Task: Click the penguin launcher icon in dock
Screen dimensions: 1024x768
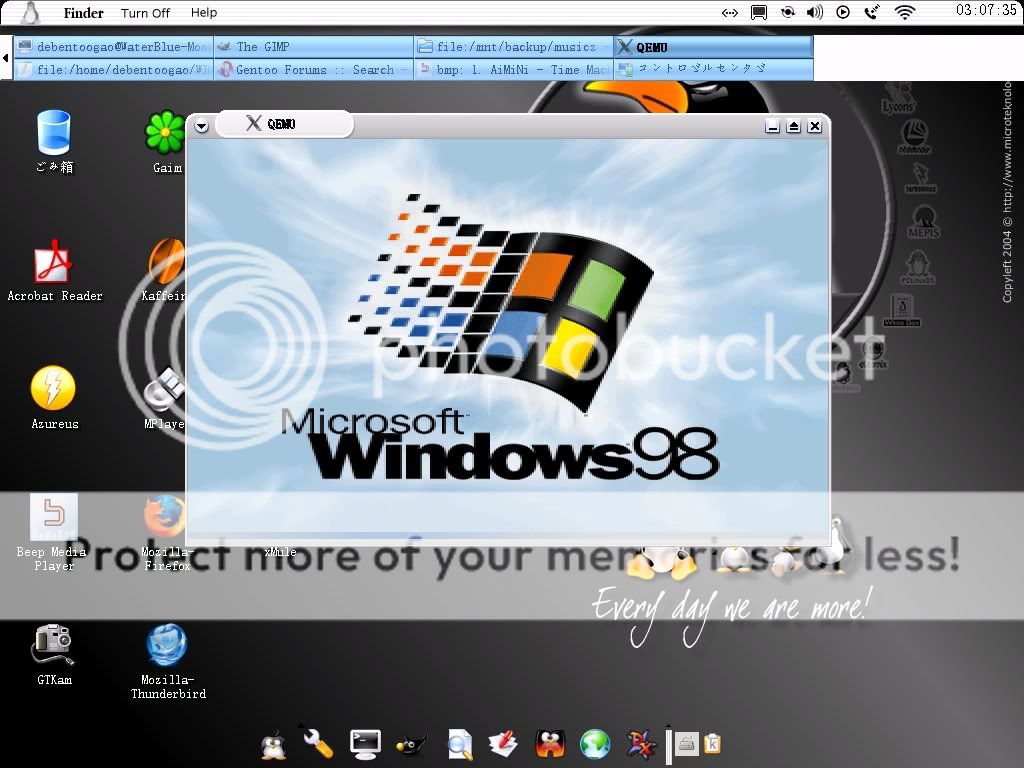Action: [x=274, y=744]
